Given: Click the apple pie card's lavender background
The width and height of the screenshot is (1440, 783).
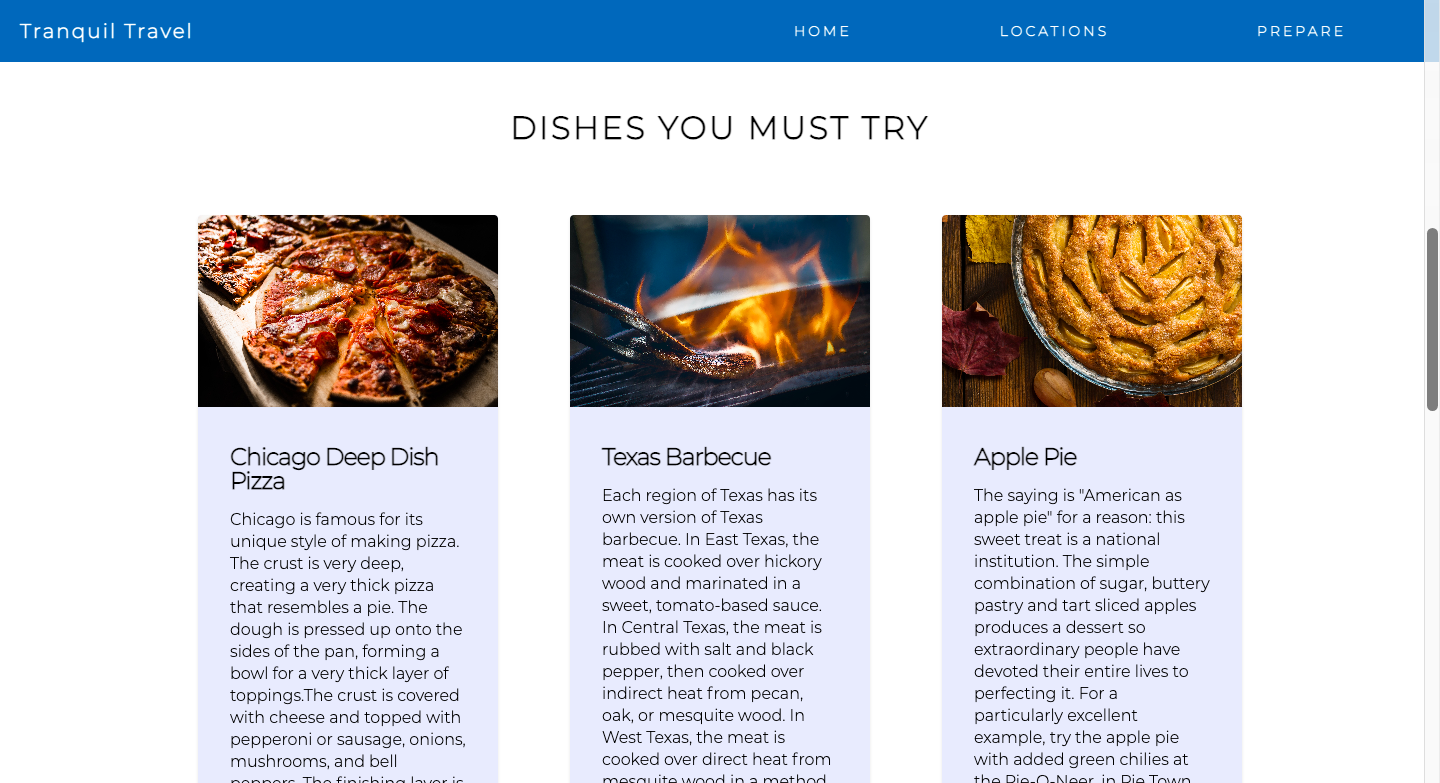Looking at the screenshot, I should (1228, 600).
